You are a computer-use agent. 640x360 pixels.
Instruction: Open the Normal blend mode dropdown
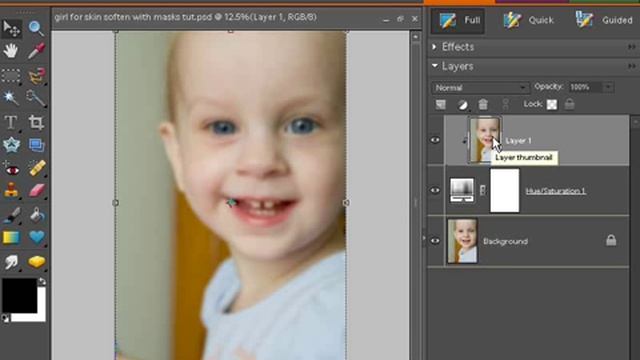(x=480, y=88)
